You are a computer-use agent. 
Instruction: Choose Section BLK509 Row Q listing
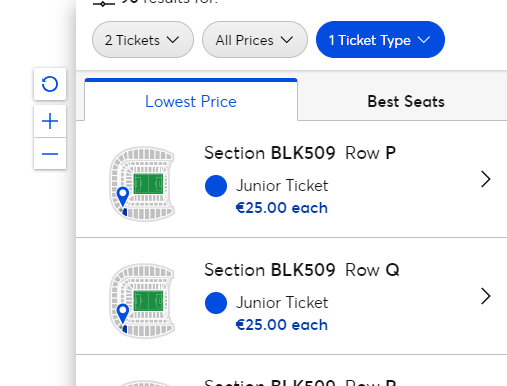click(x=292, y=296)
